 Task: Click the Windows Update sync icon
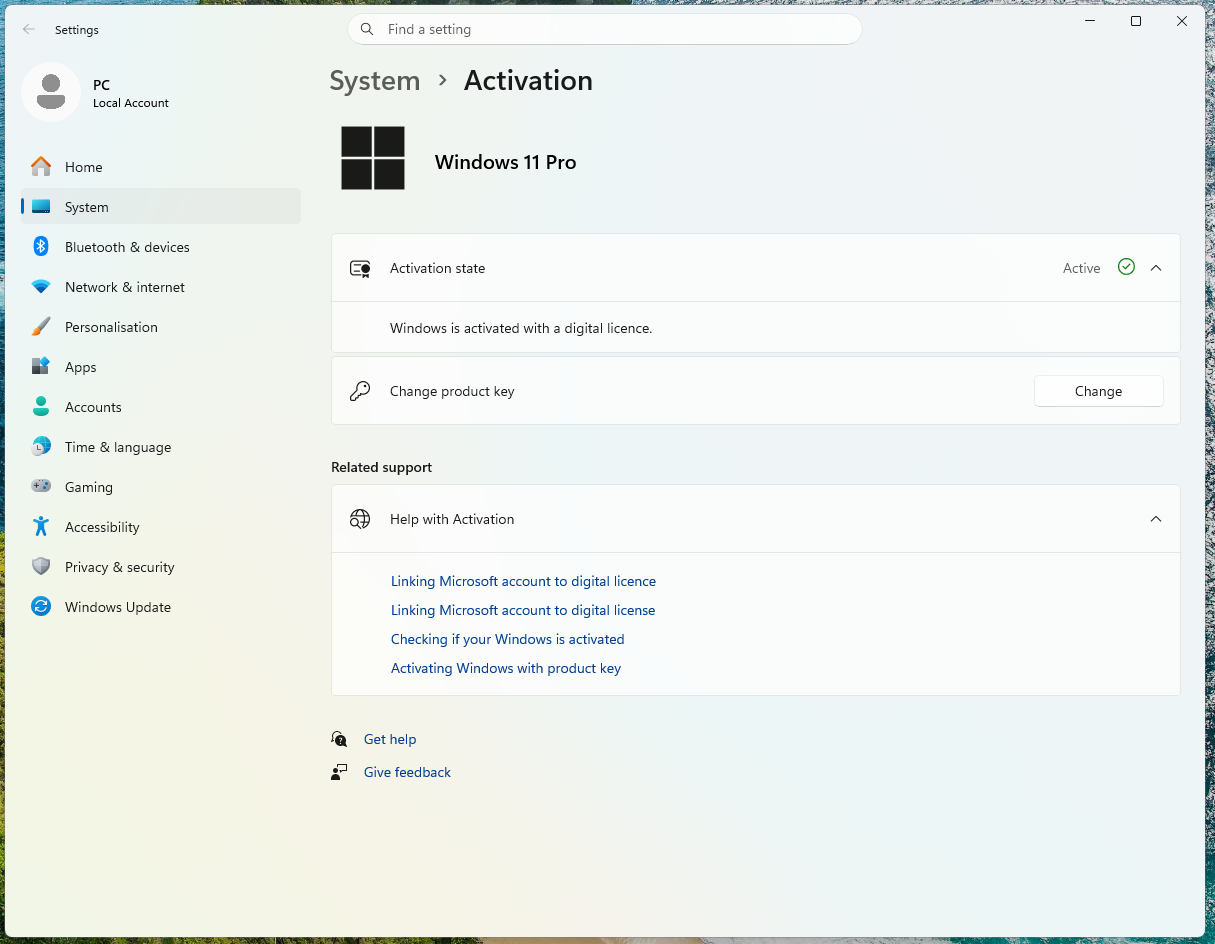(x=41, y=607)
